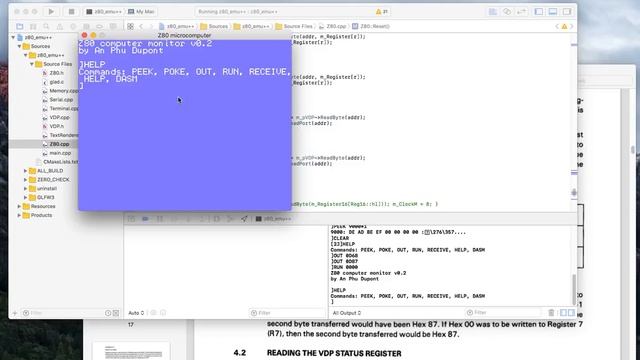The width and height of the screenshot is (640, 360).
Task: Toggle the Utilities panel visibility
Action: 567,11
